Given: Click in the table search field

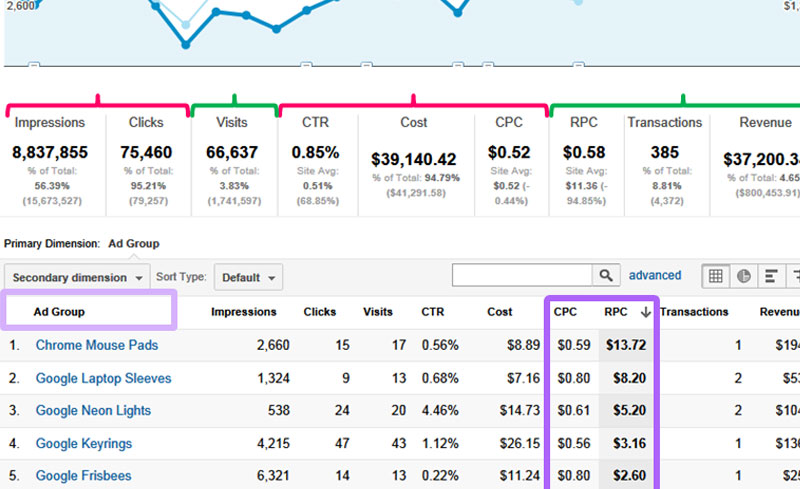Looking at the screenshot, I should [x=522, y=276].
